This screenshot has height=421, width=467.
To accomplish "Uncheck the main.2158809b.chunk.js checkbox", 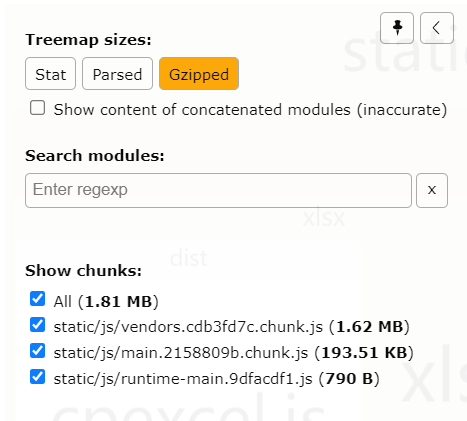I will 37,351.
